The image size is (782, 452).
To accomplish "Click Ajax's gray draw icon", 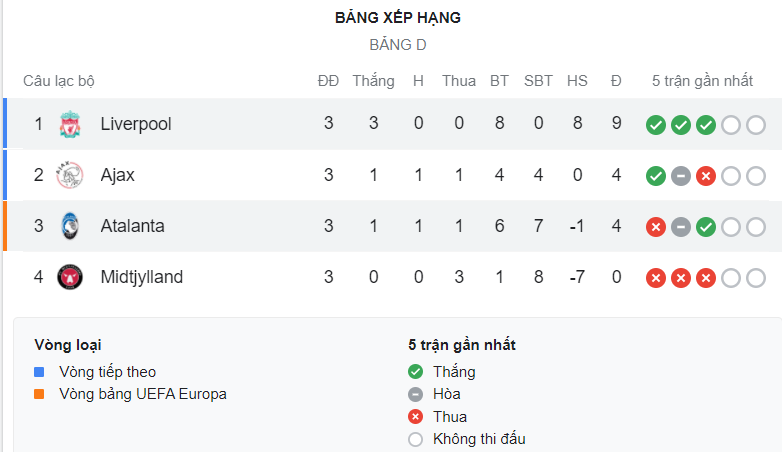I will click(681, 176).
